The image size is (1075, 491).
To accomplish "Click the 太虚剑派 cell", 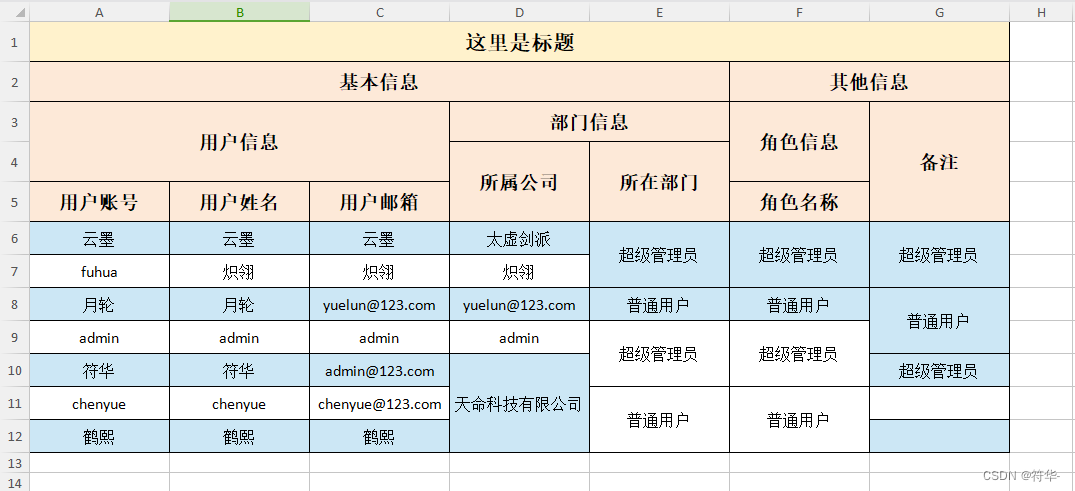I will [519, 239].
